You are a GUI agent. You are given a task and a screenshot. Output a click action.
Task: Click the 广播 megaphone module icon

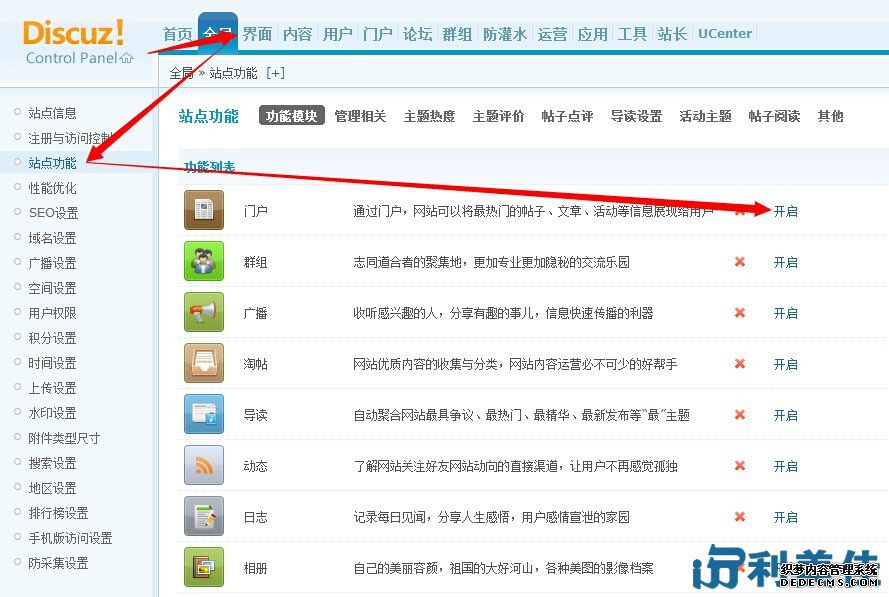(204, 313)
